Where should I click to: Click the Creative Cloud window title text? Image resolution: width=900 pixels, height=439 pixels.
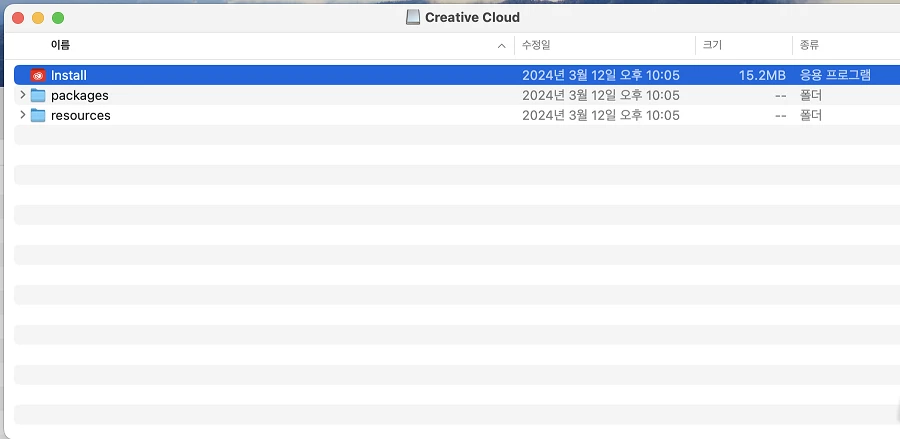pos(472,17)
